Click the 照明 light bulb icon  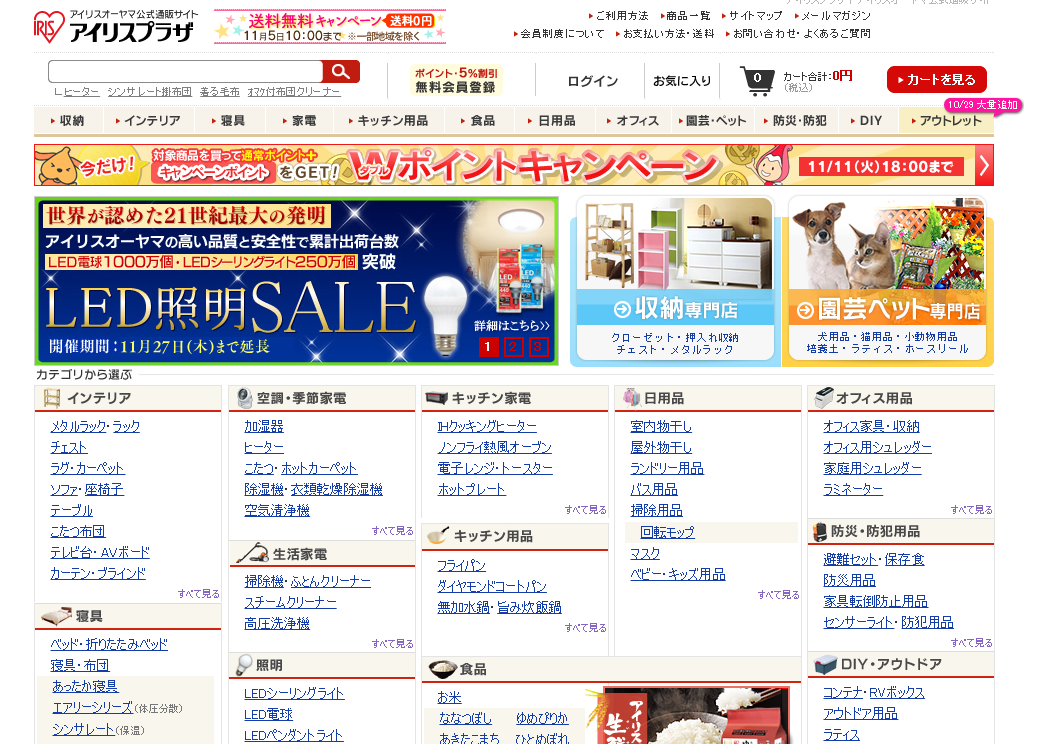click(x=244, y=665)
